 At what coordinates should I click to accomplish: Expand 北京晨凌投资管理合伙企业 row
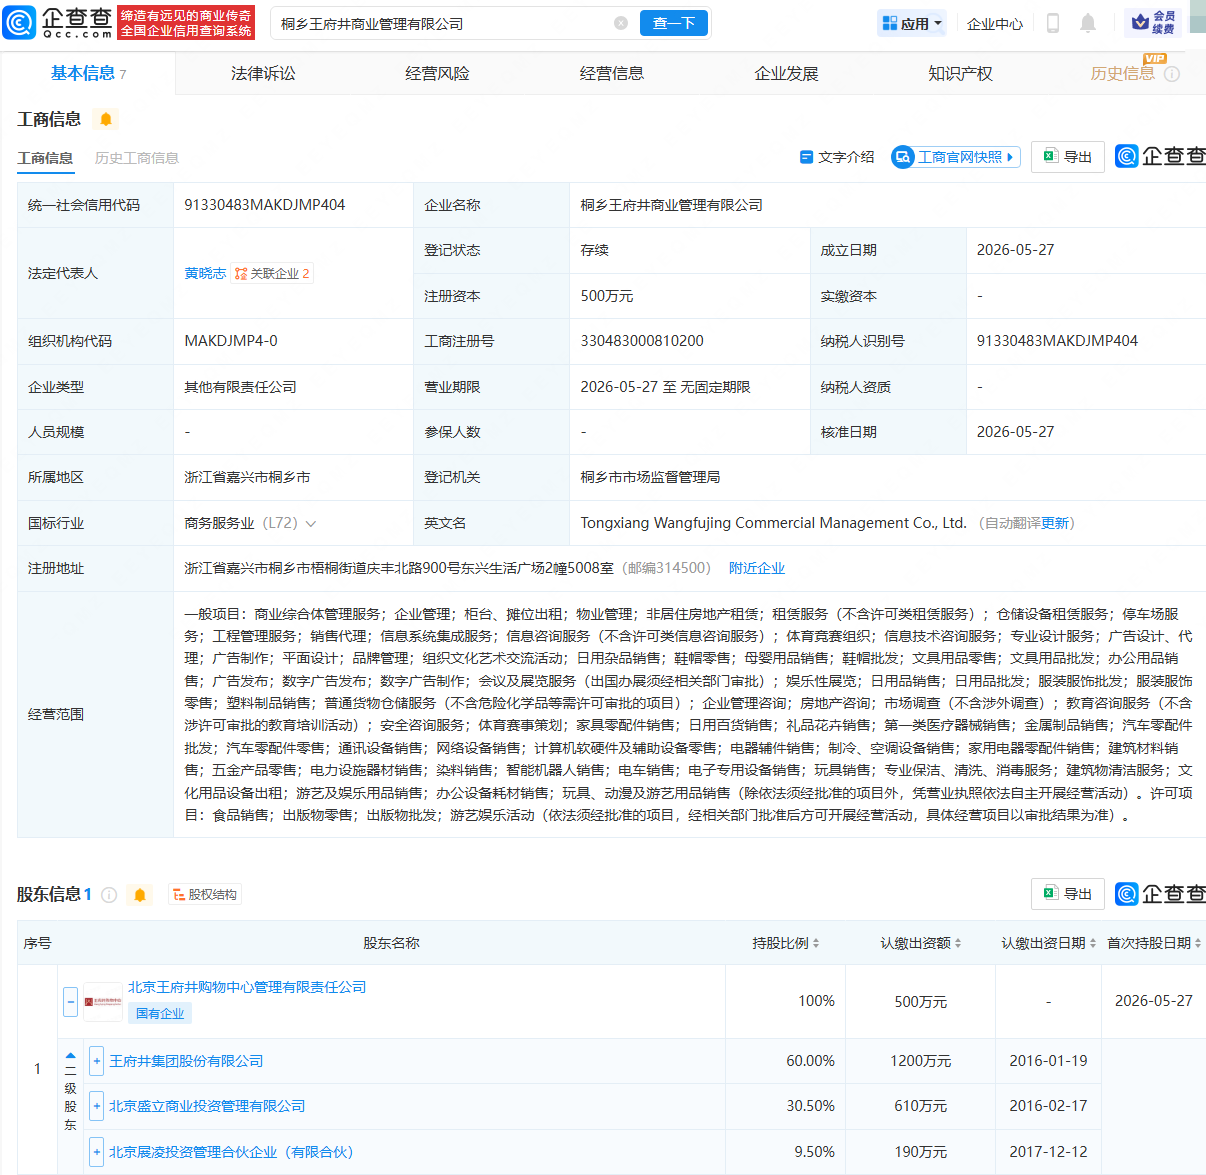pyautogui.click(x=97, y=1152)
